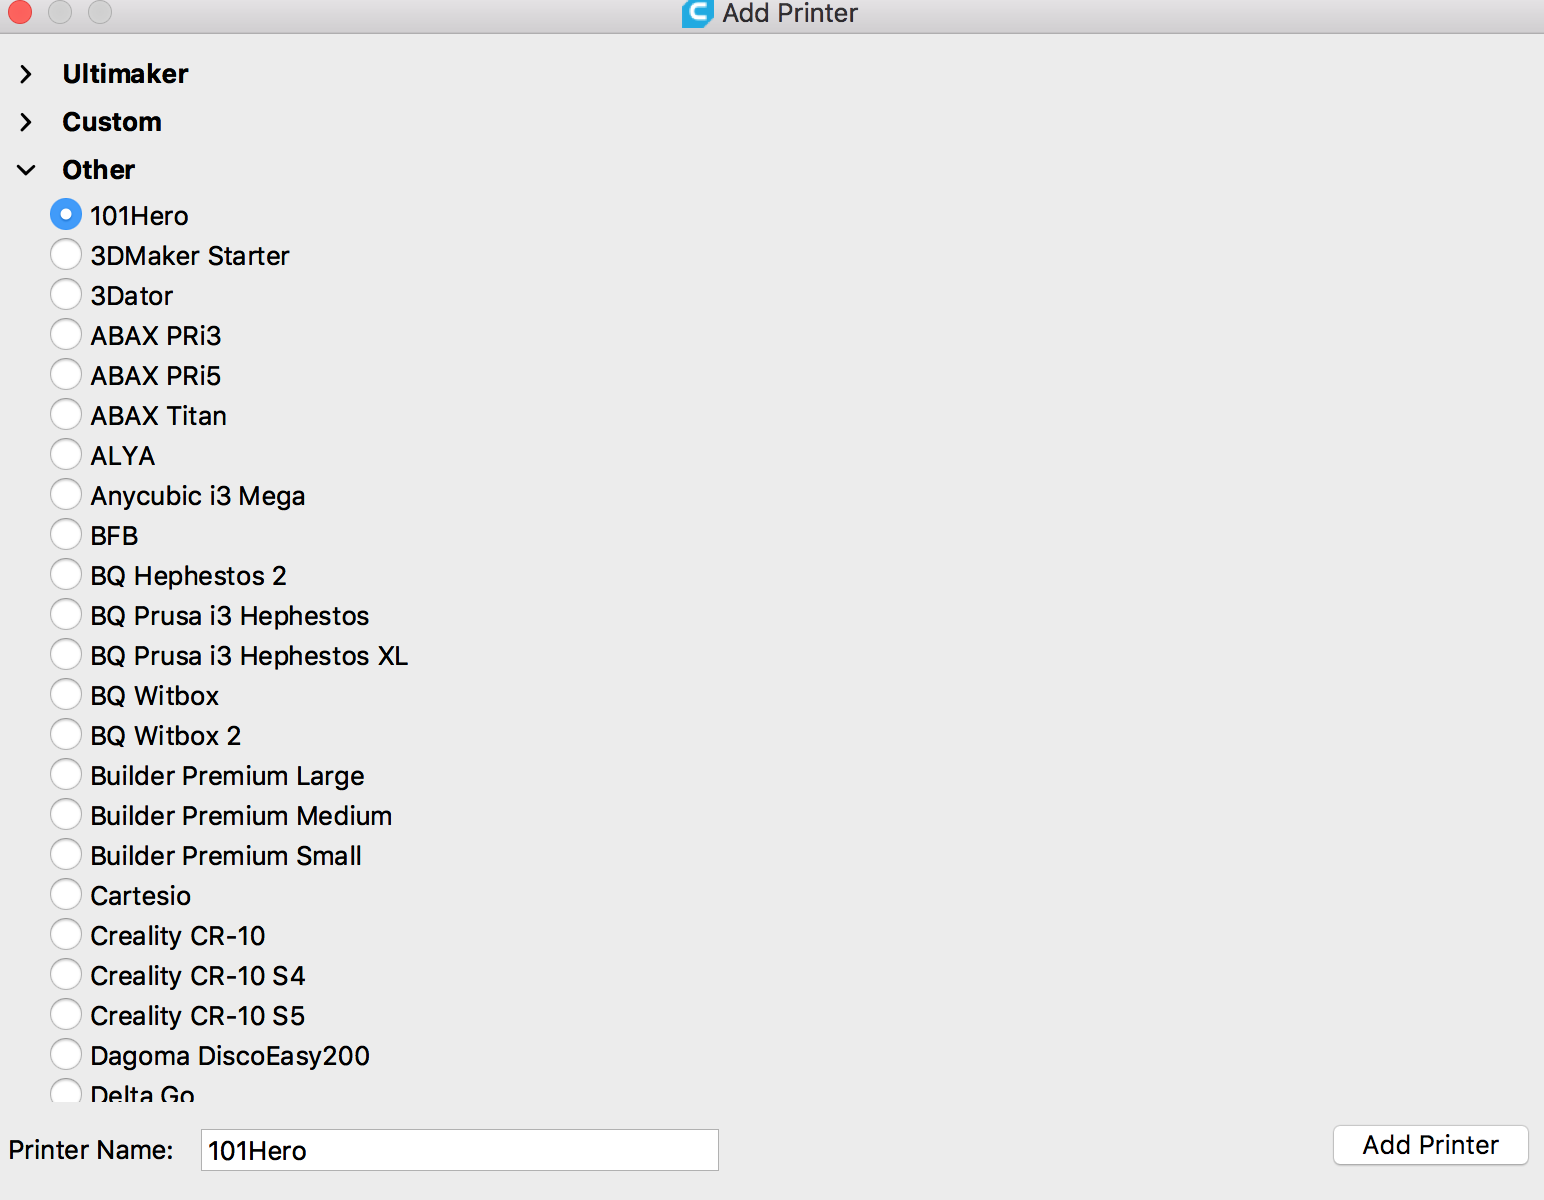Select the Cartesio radio button
1544x1200 pixels.
(66, 895)
